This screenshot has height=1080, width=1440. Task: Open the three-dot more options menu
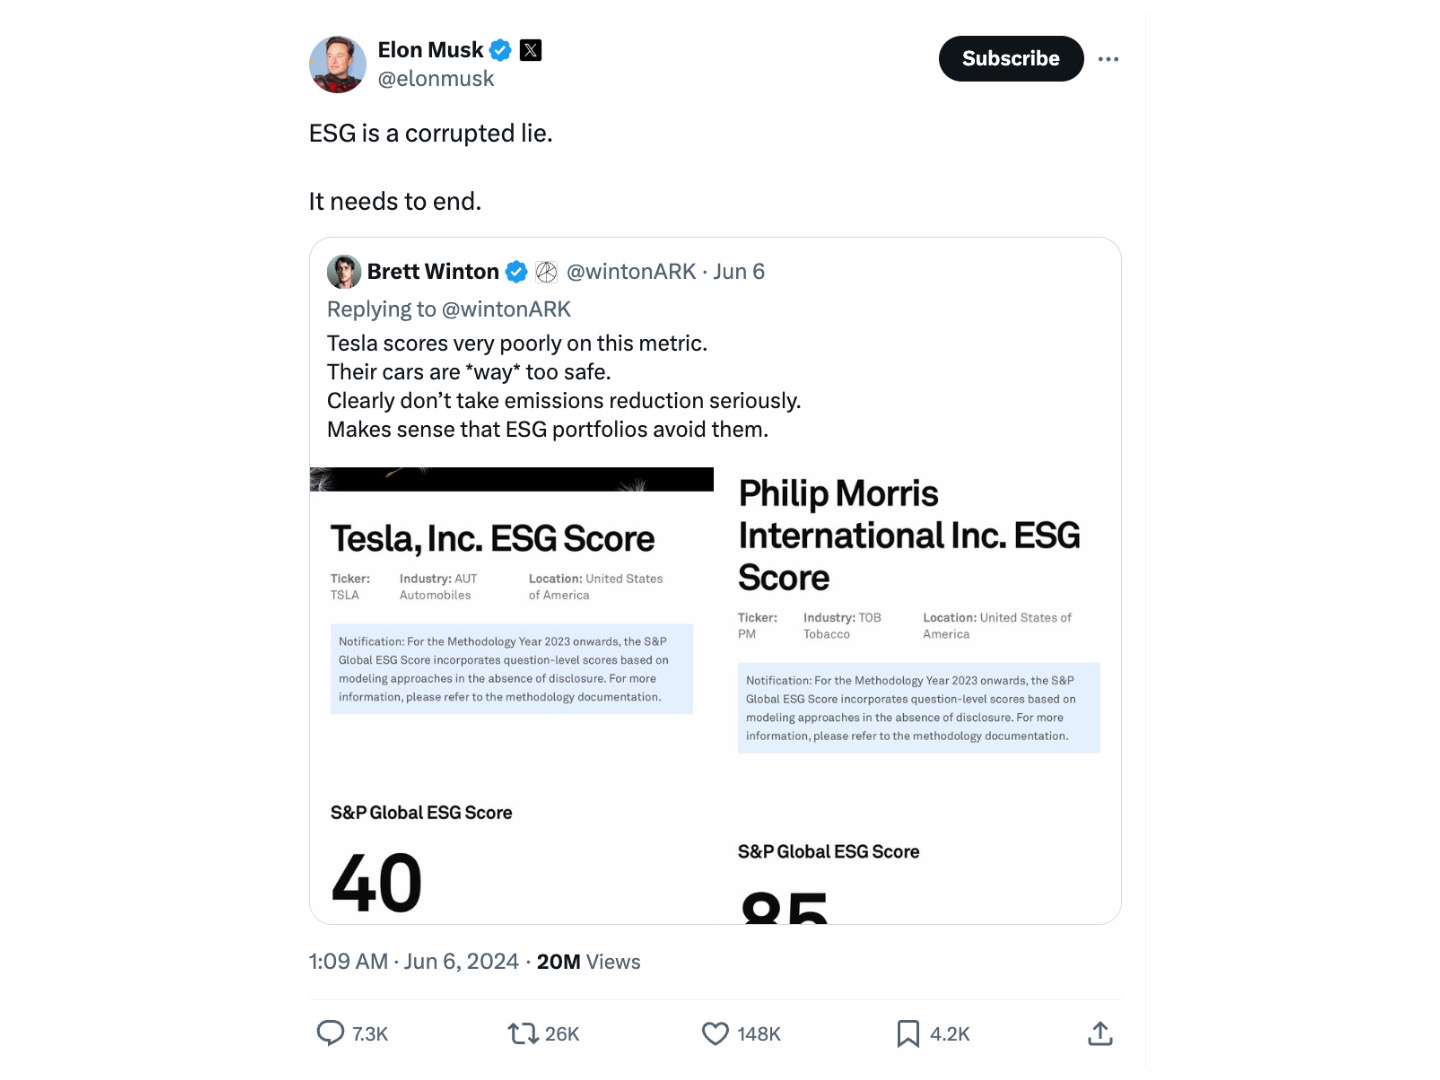[1108, 59]
